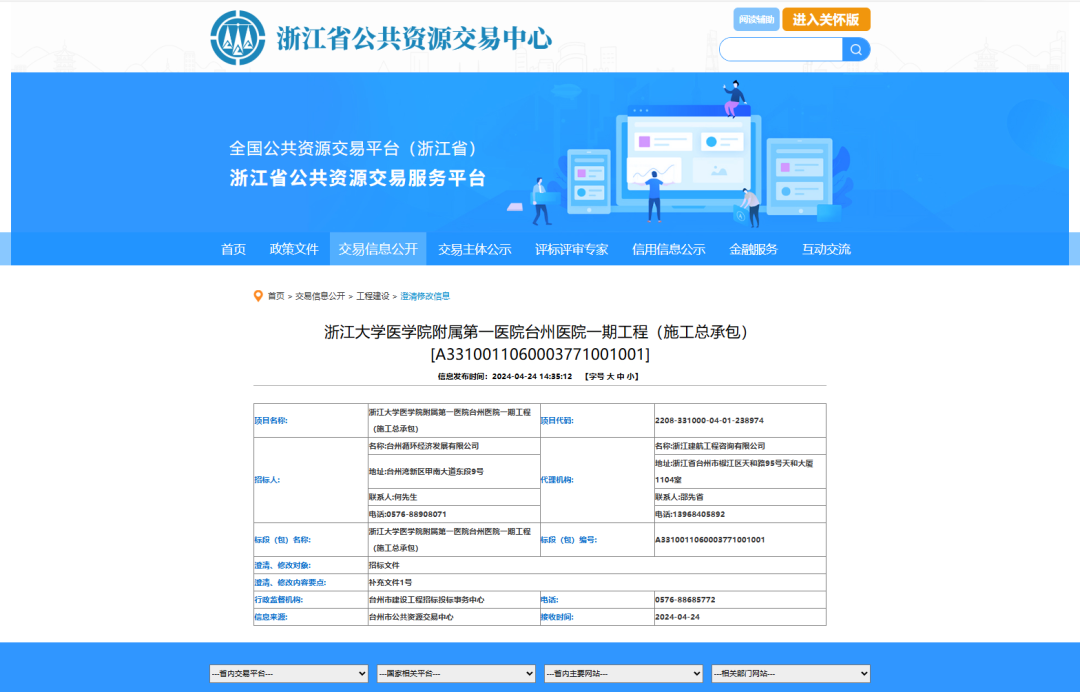Viewport: 1080px width, 692px height.
Task: Open 评标评审专家 navigation item
Action: click(x=571, y=249)
